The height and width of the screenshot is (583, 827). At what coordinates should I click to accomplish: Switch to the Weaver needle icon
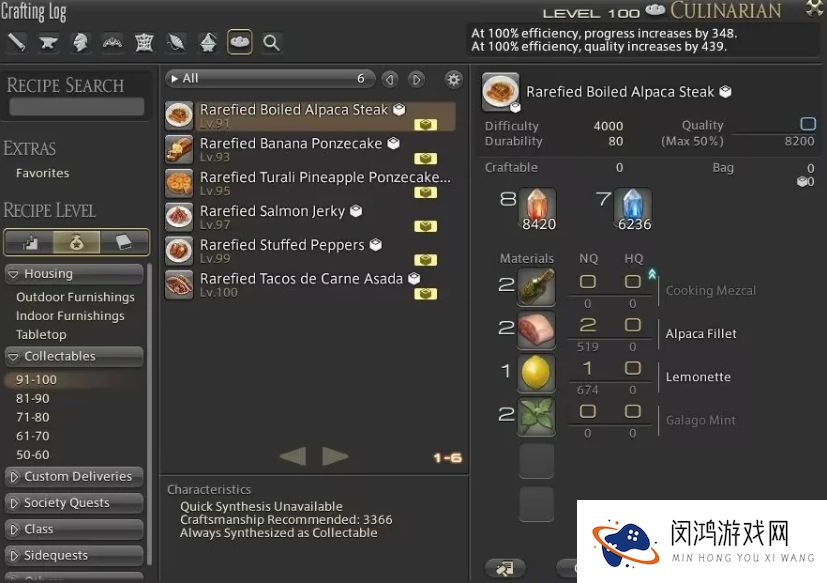click(x=176, y=42)
